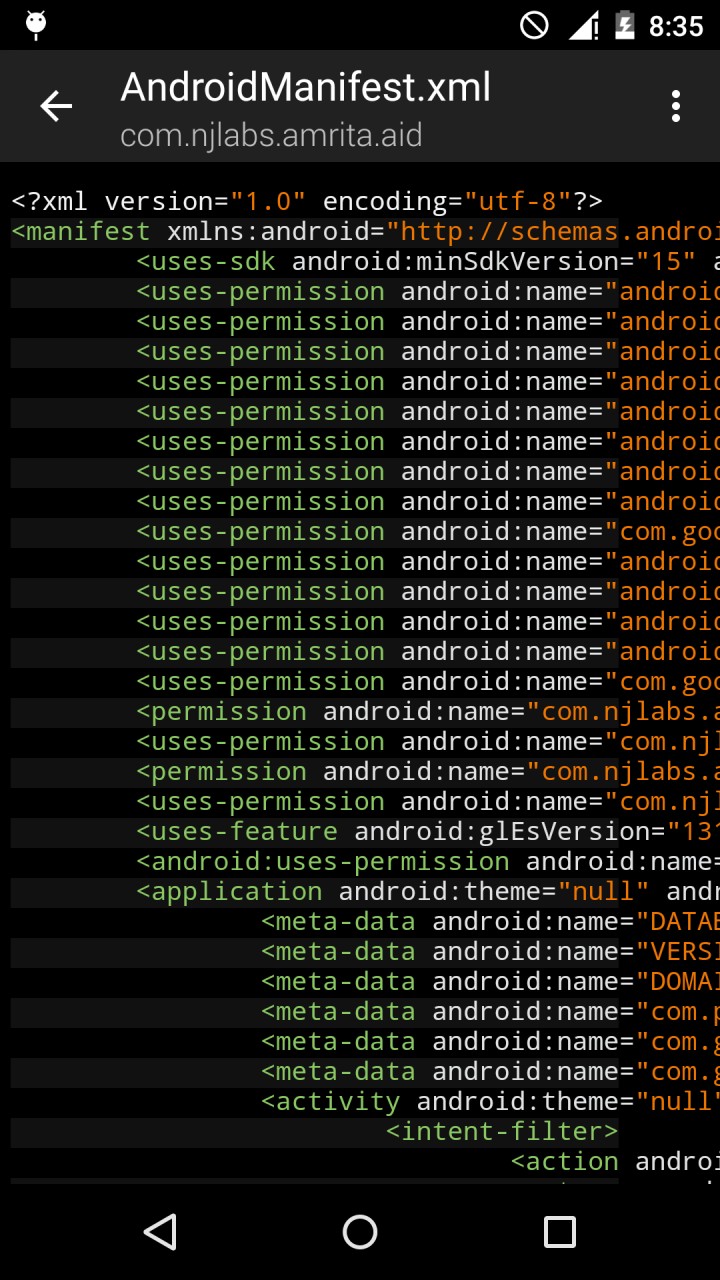
Task: Open recent apps with the square button
Action: pos(560,1232)
